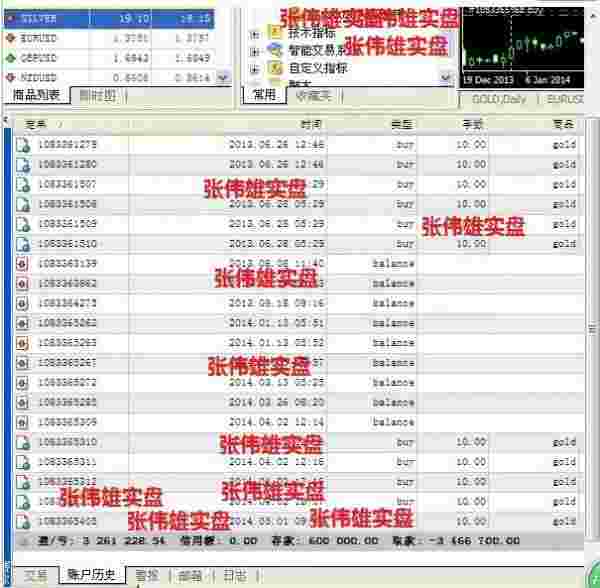Click the EURUSD symbol name

(x=38, y=38)
